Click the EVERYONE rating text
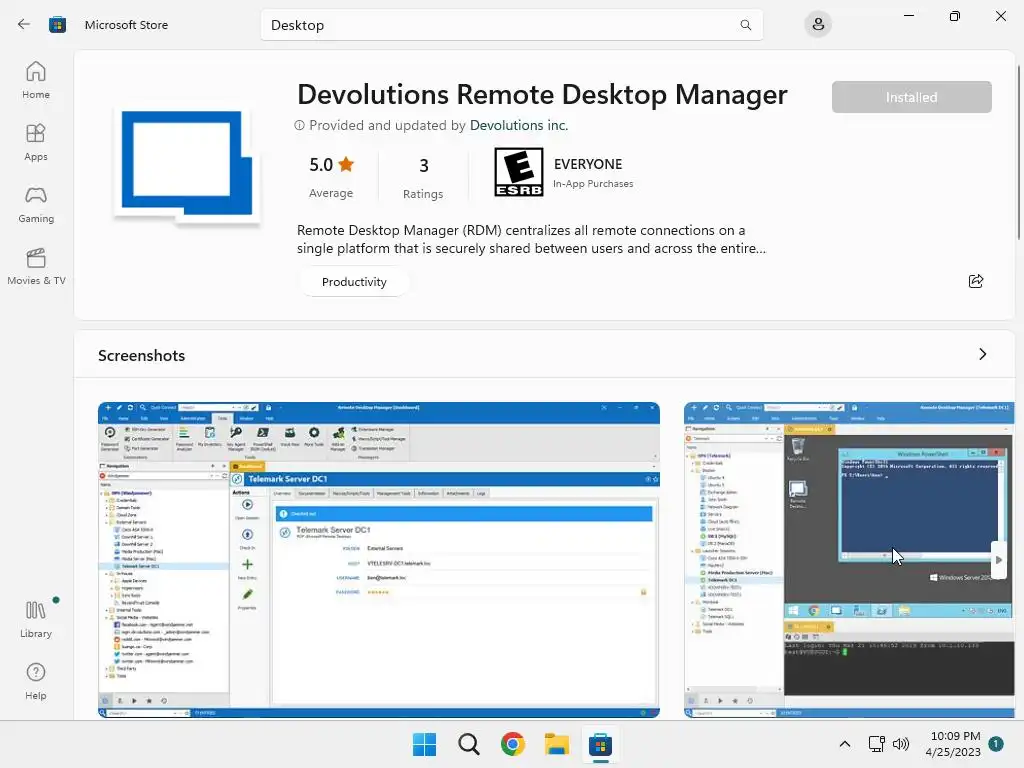 (x=588, y=165)
